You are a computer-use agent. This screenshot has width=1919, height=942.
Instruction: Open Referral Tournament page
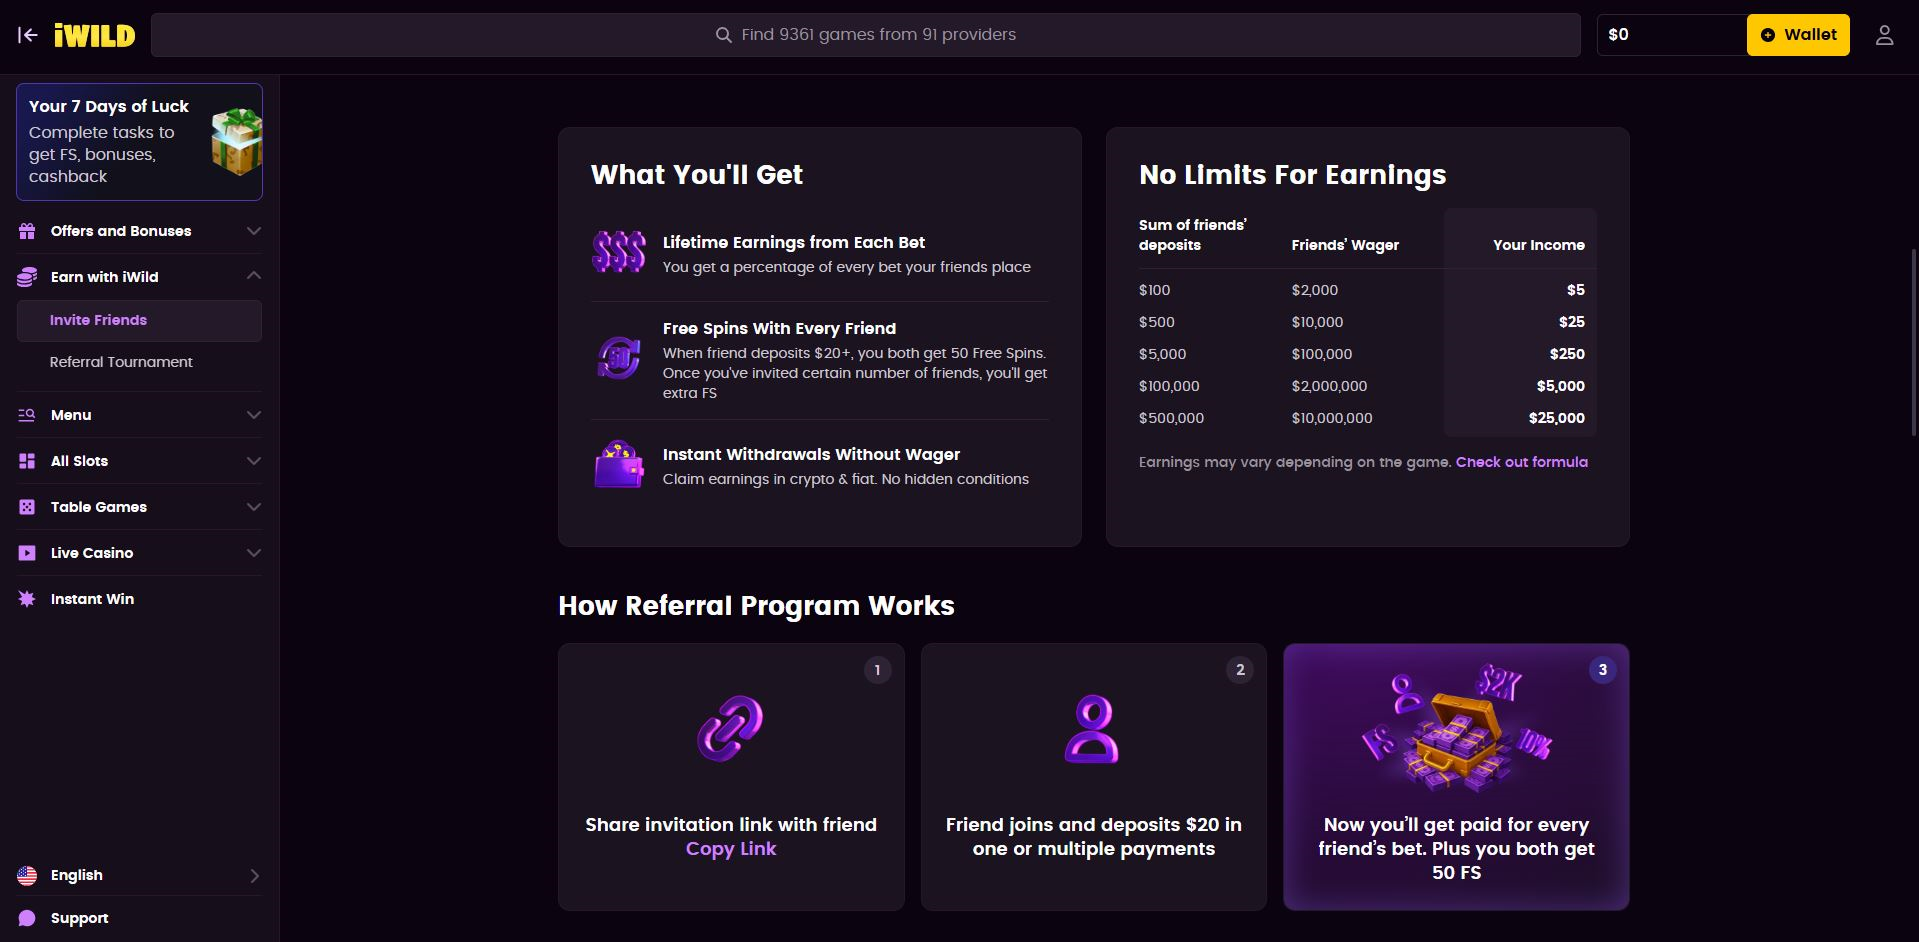pos(121,362)
